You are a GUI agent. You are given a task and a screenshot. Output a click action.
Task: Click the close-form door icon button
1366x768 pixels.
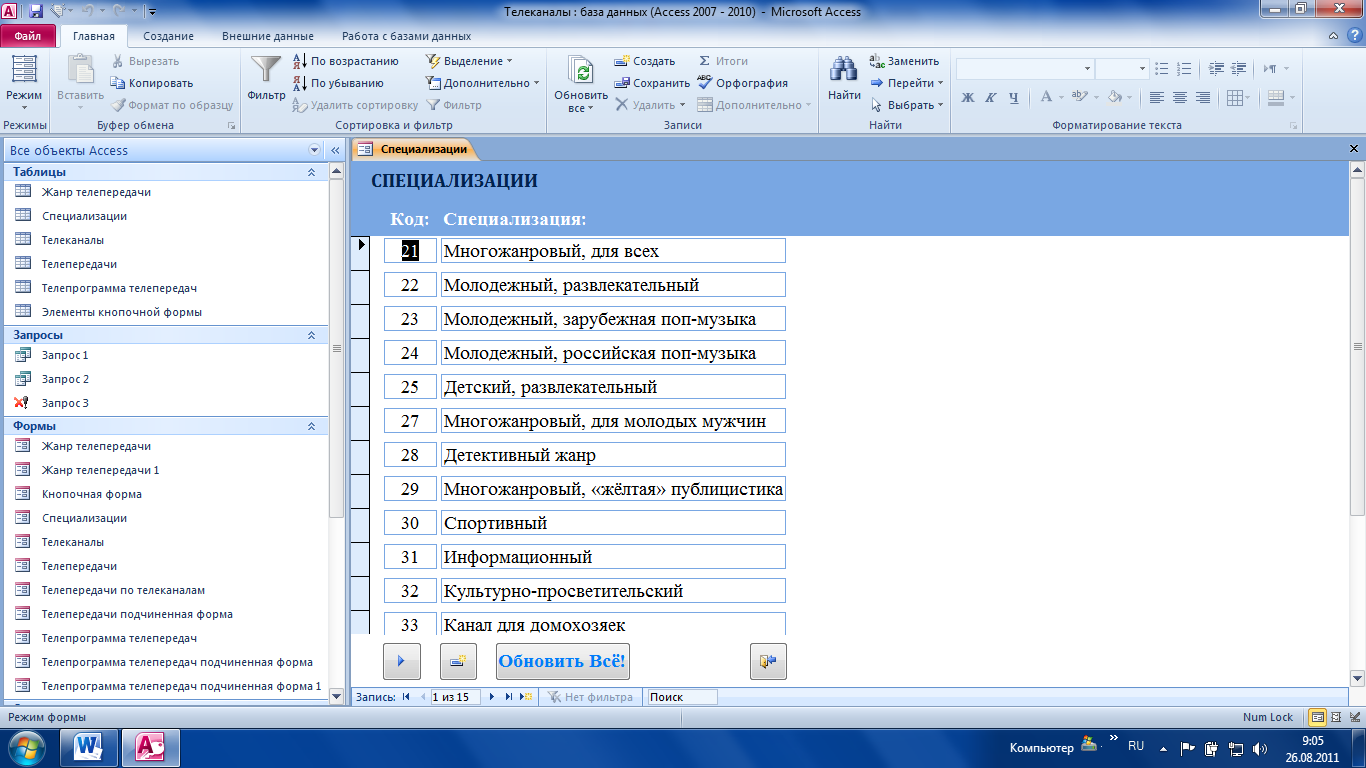(768, 661)
